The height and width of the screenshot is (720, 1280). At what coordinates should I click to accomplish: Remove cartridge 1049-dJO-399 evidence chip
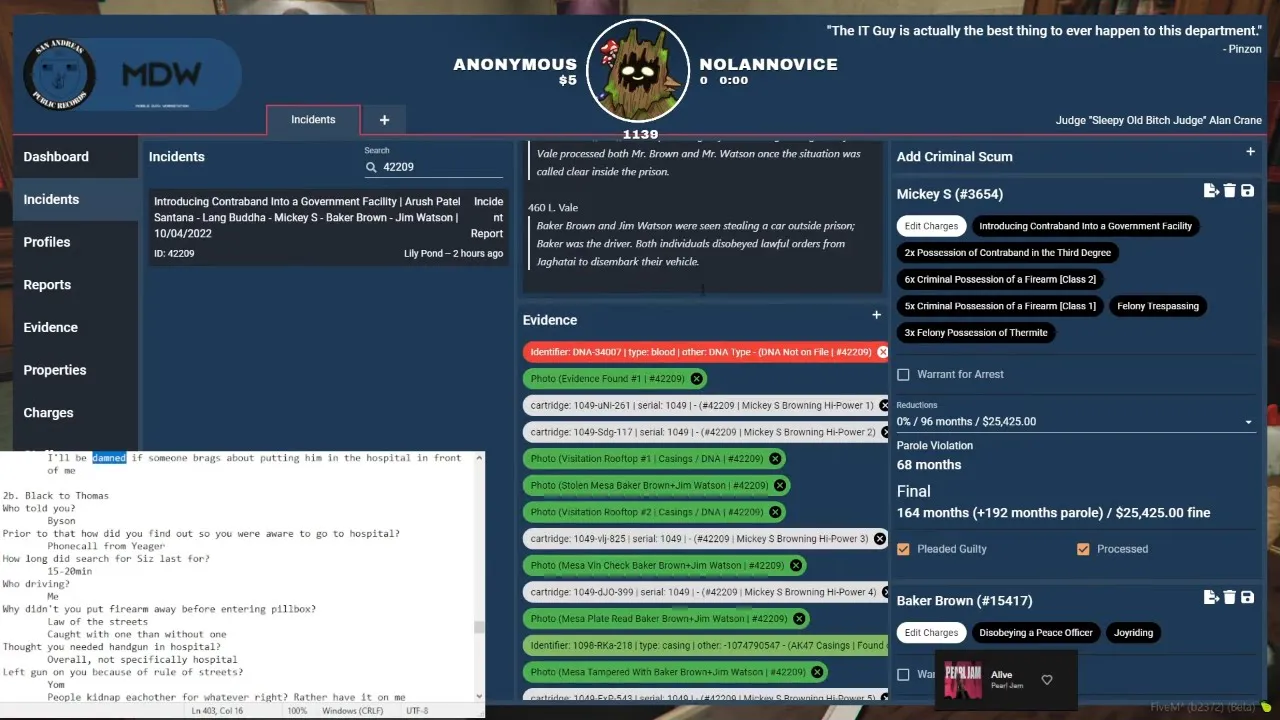click(x=883, y=592)
